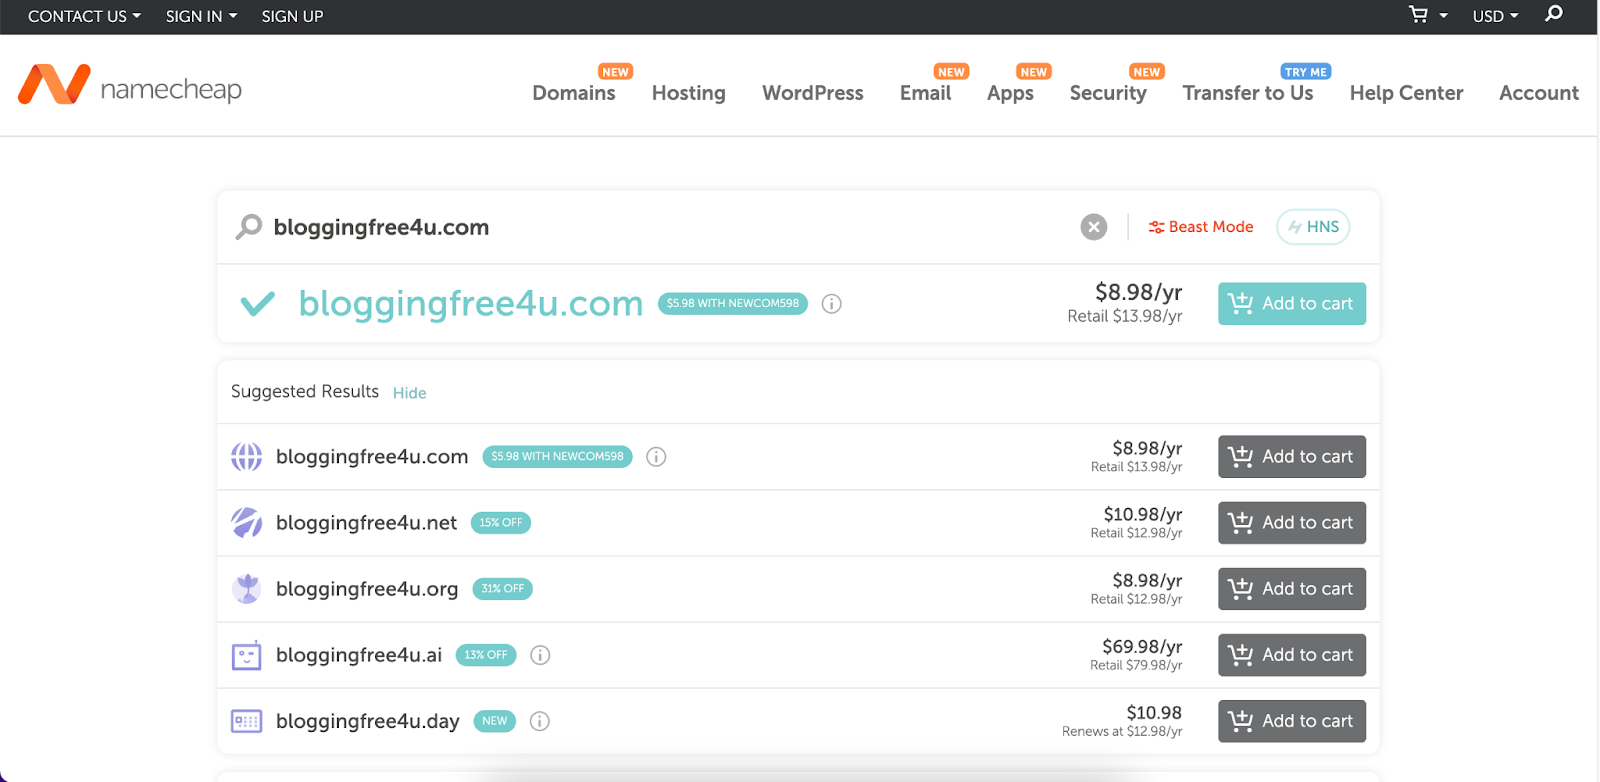Click the green checkmark for available domain
The height and width of the screenshot is (782, 1600).
point(258,304)
